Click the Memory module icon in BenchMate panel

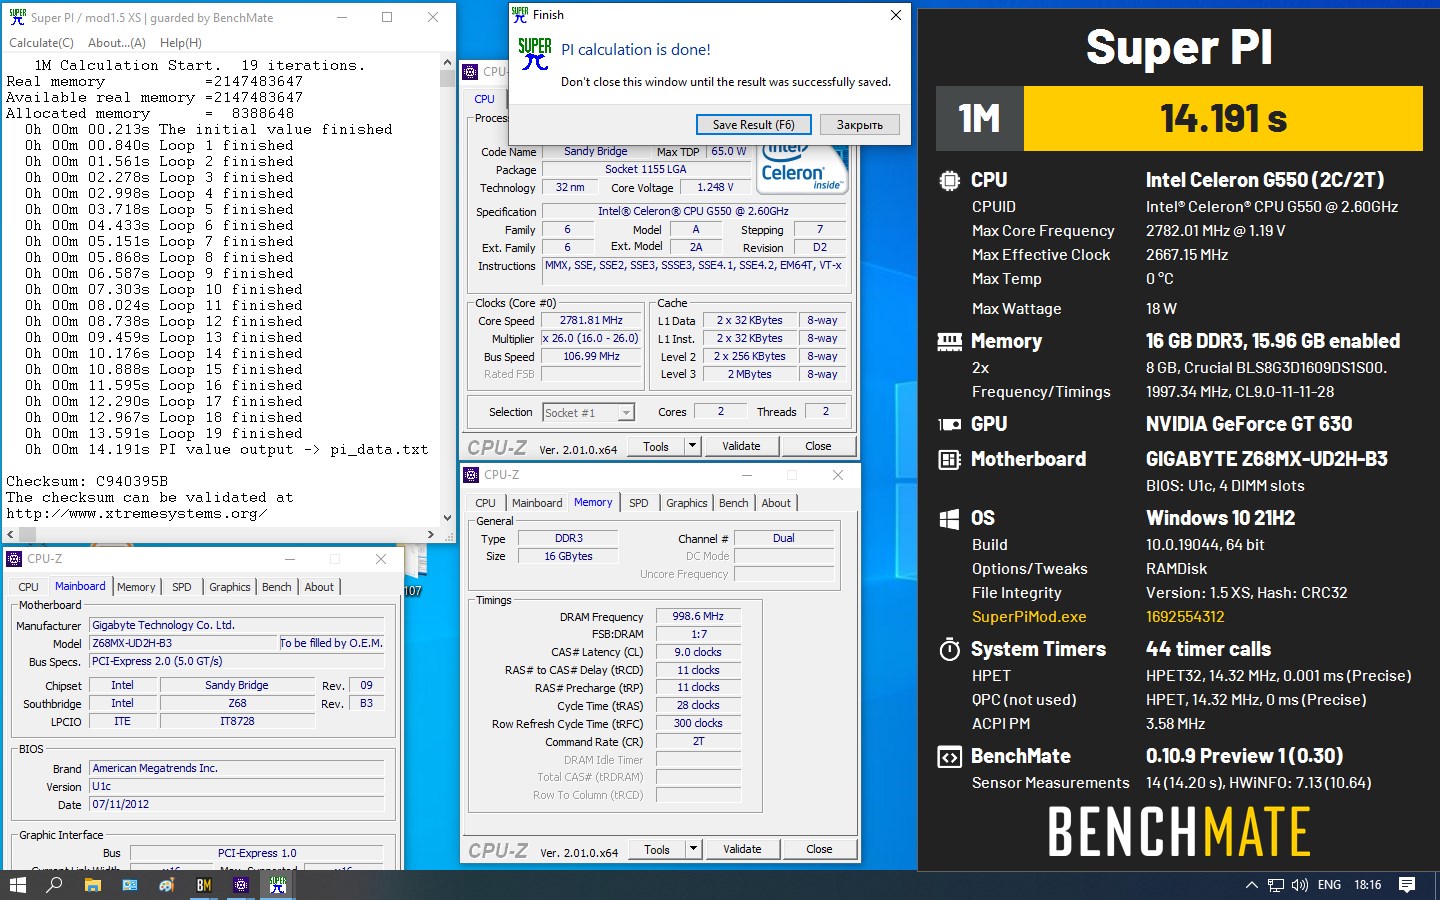949,342
